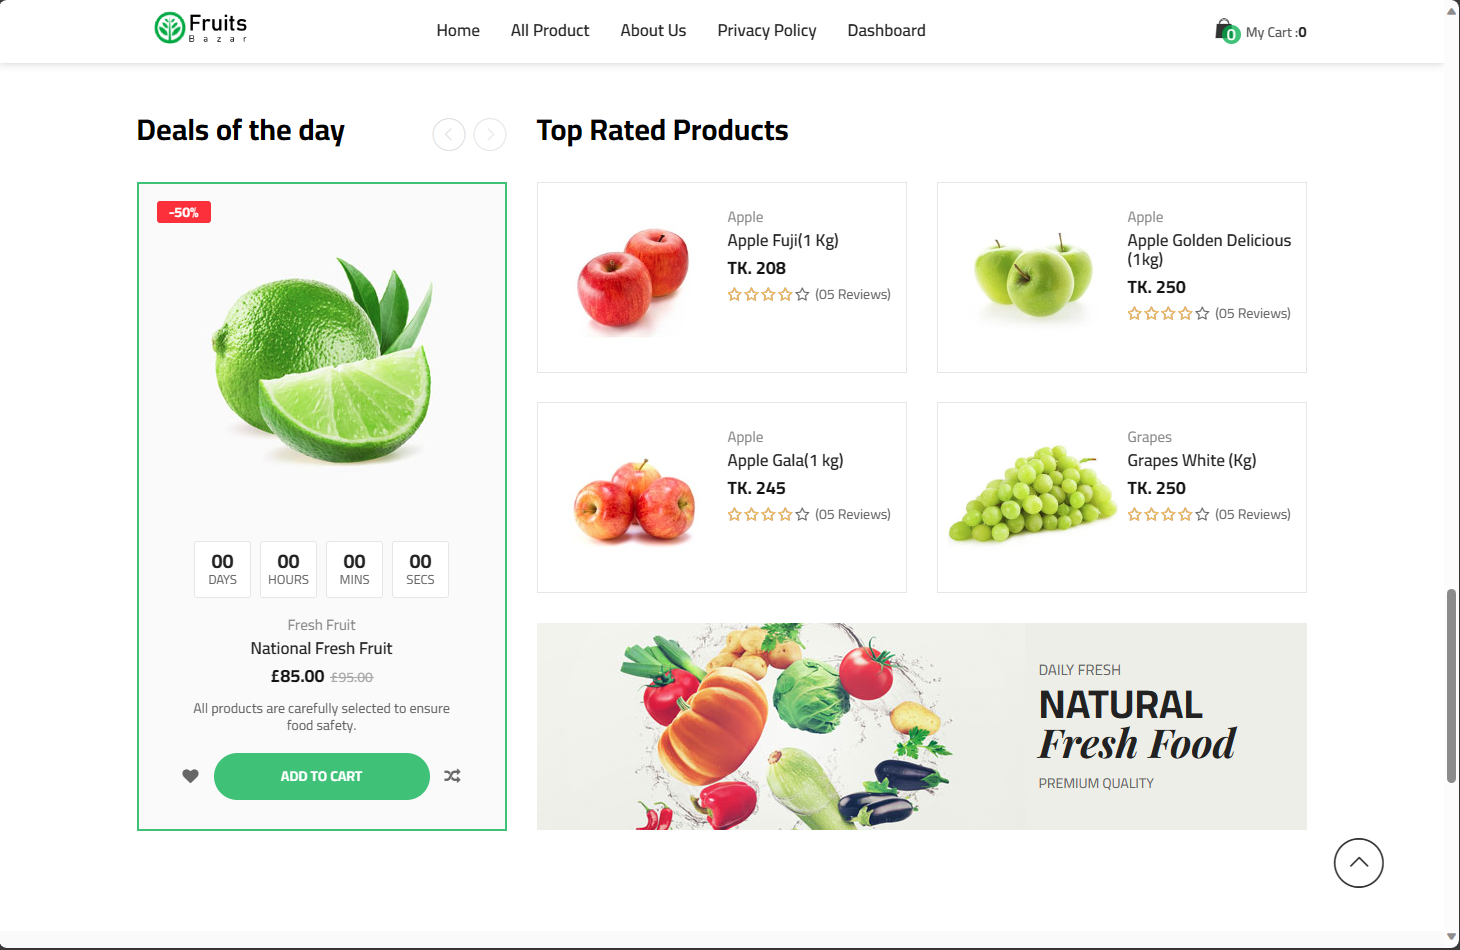Click the Apple Fuji star rating

tap(768, 295)
